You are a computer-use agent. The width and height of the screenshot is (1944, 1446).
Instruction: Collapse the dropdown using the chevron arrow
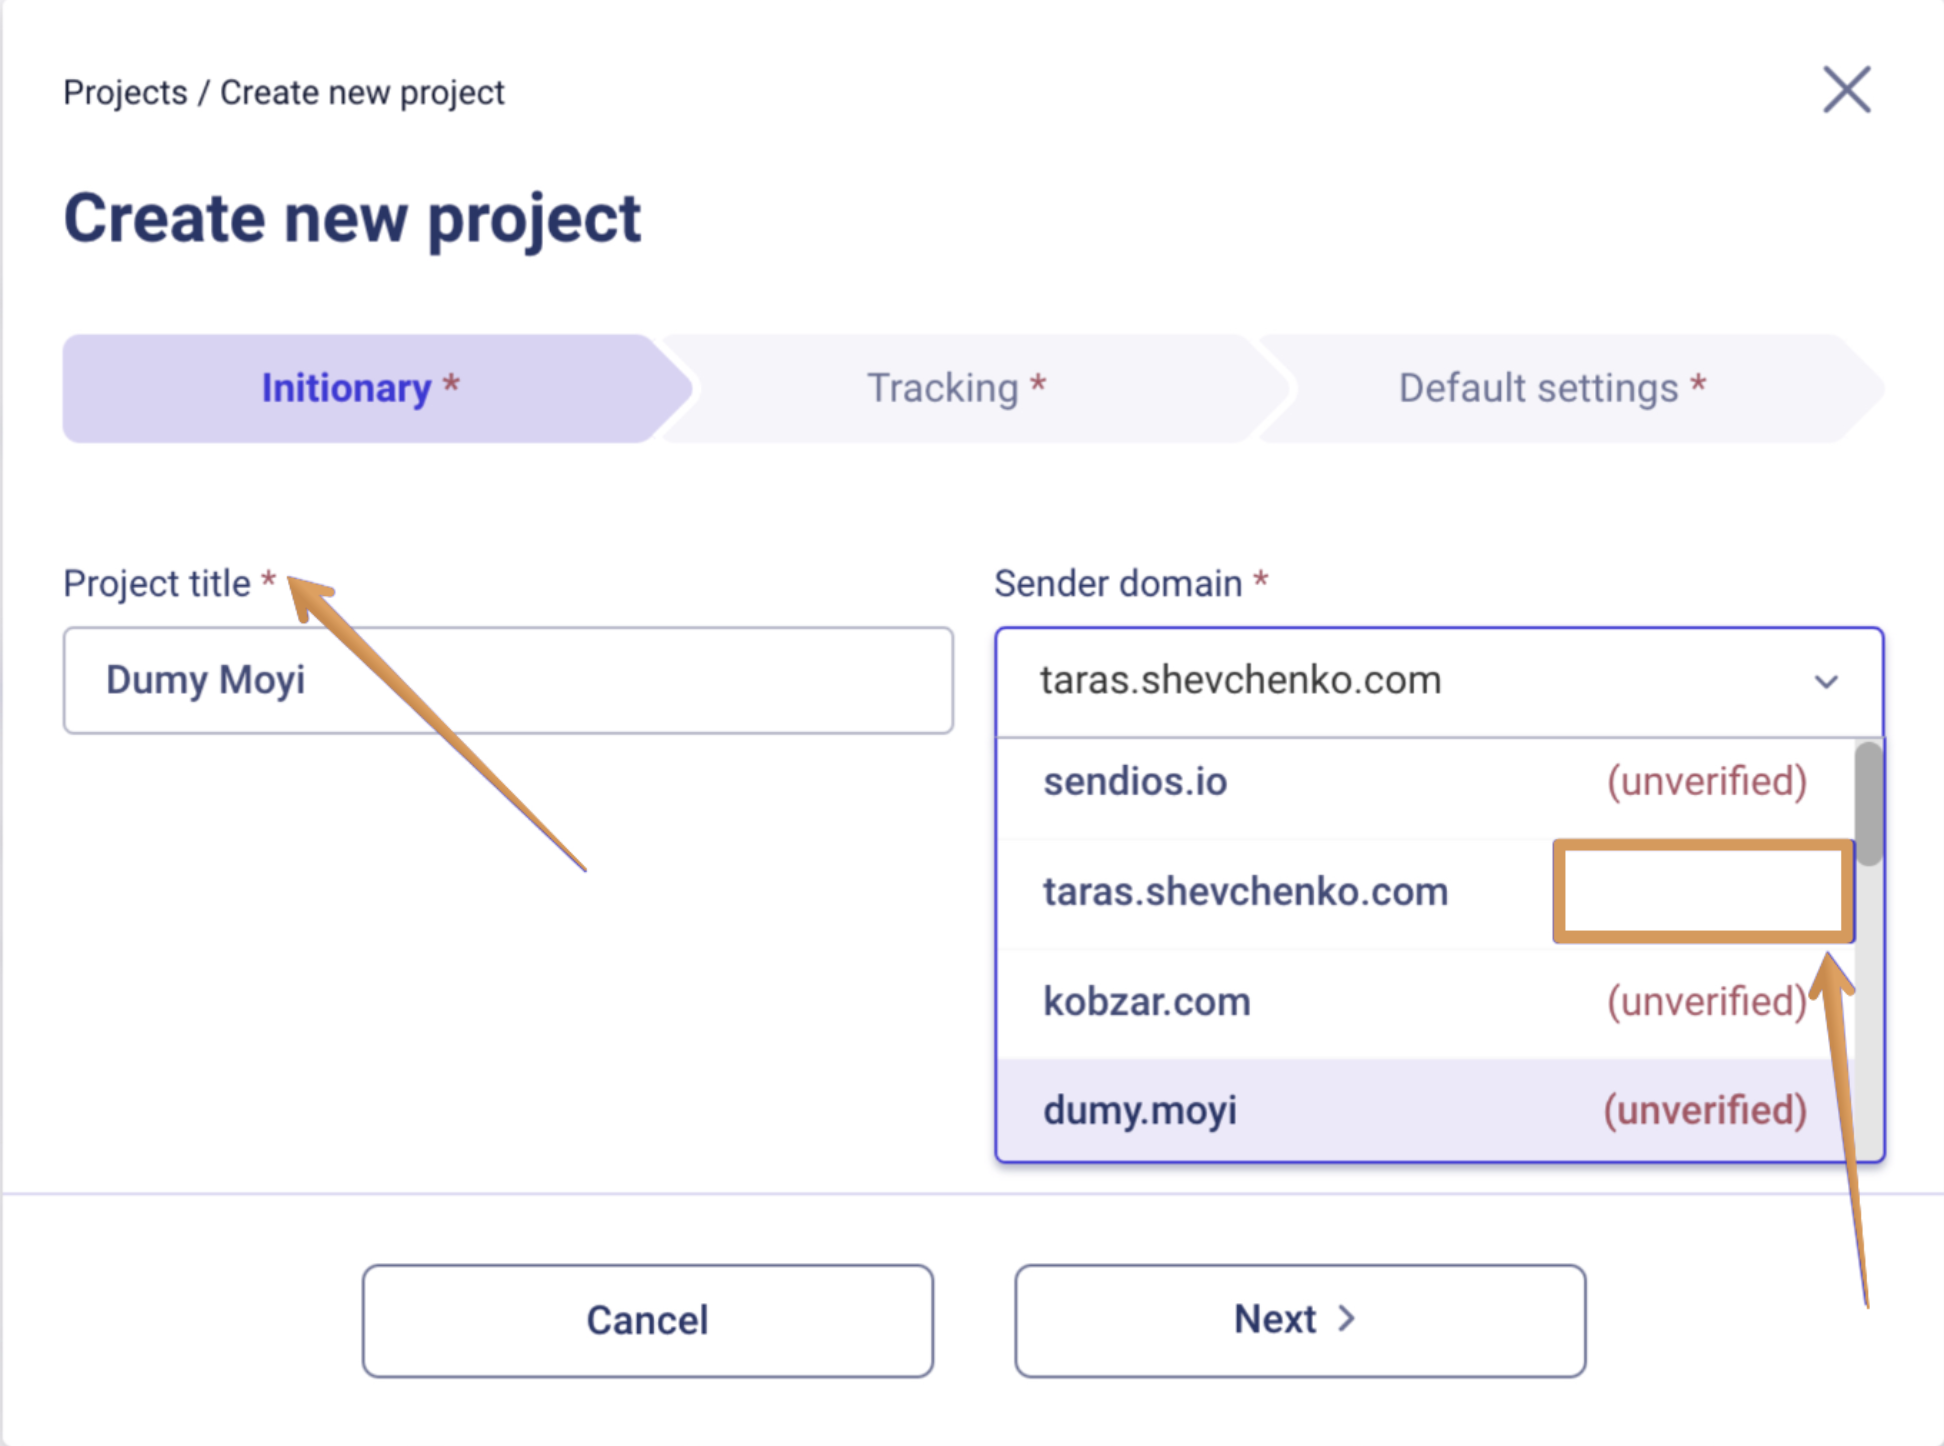(1826, 682)
